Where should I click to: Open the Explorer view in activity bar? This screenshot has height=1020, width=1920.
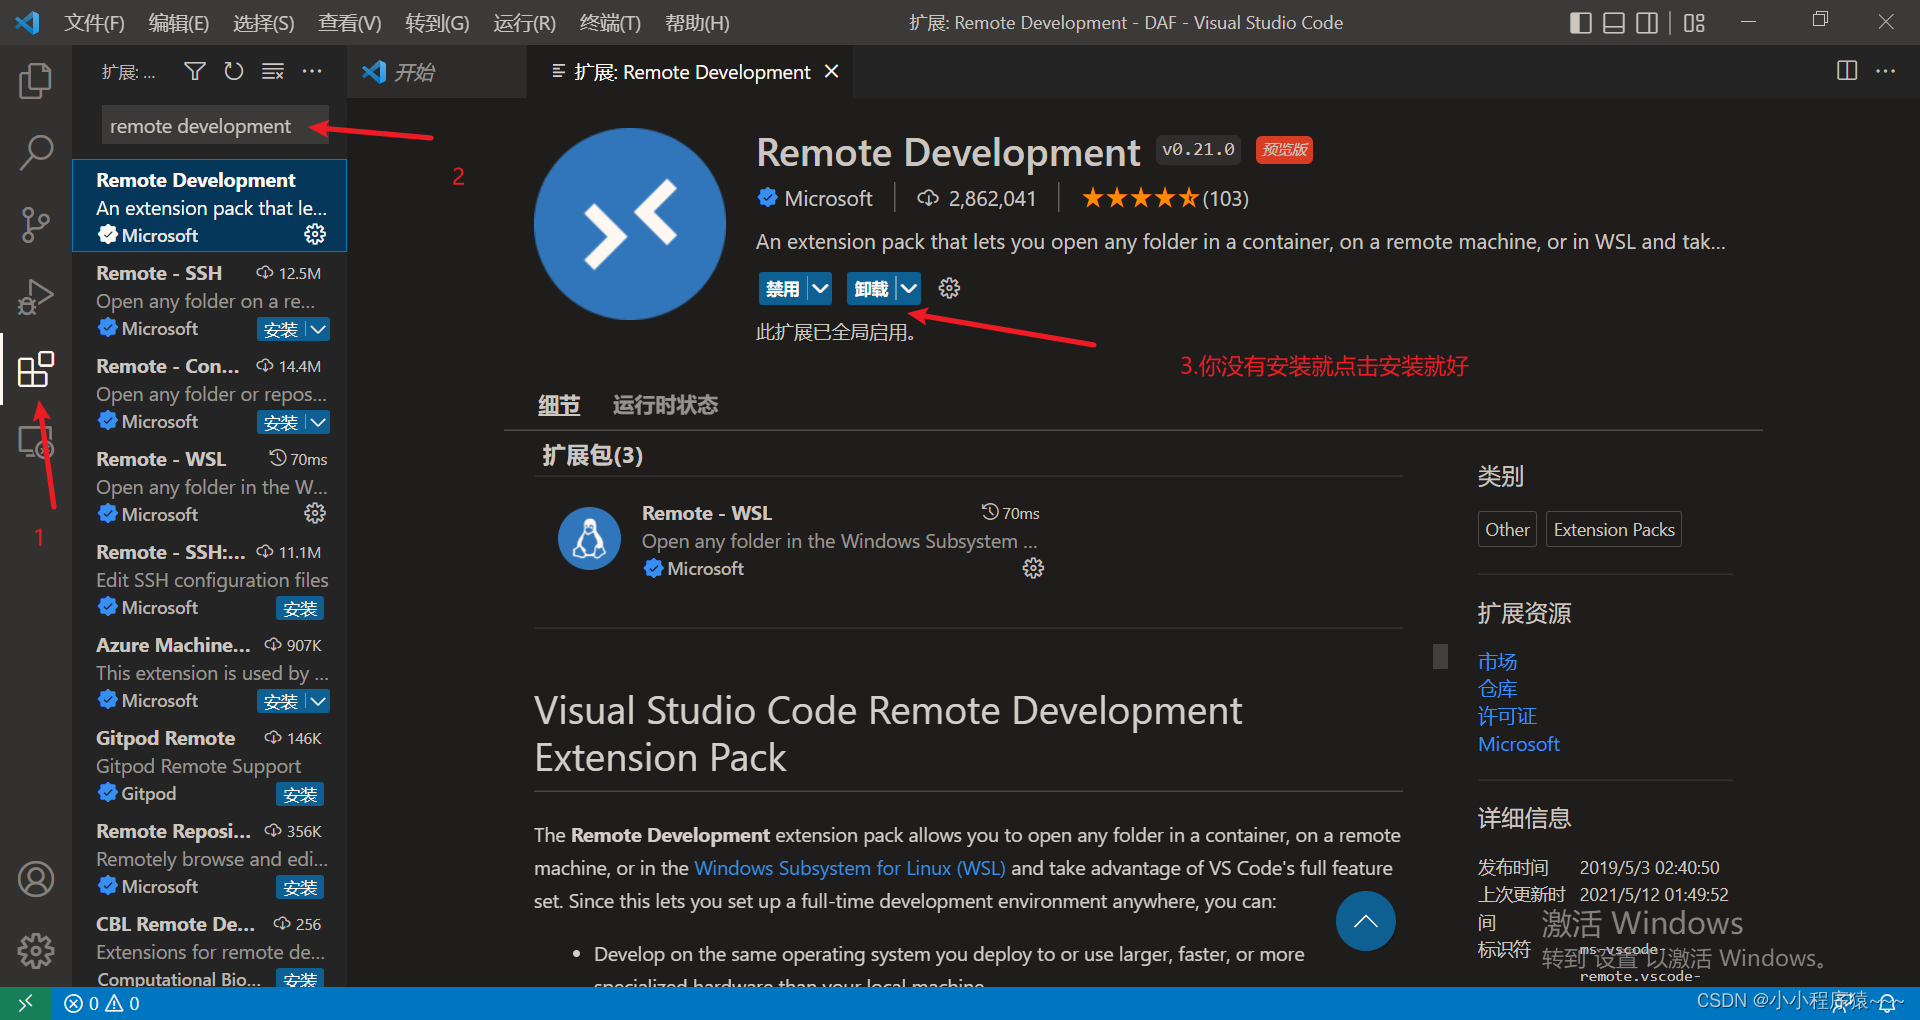tap(36, 81)
